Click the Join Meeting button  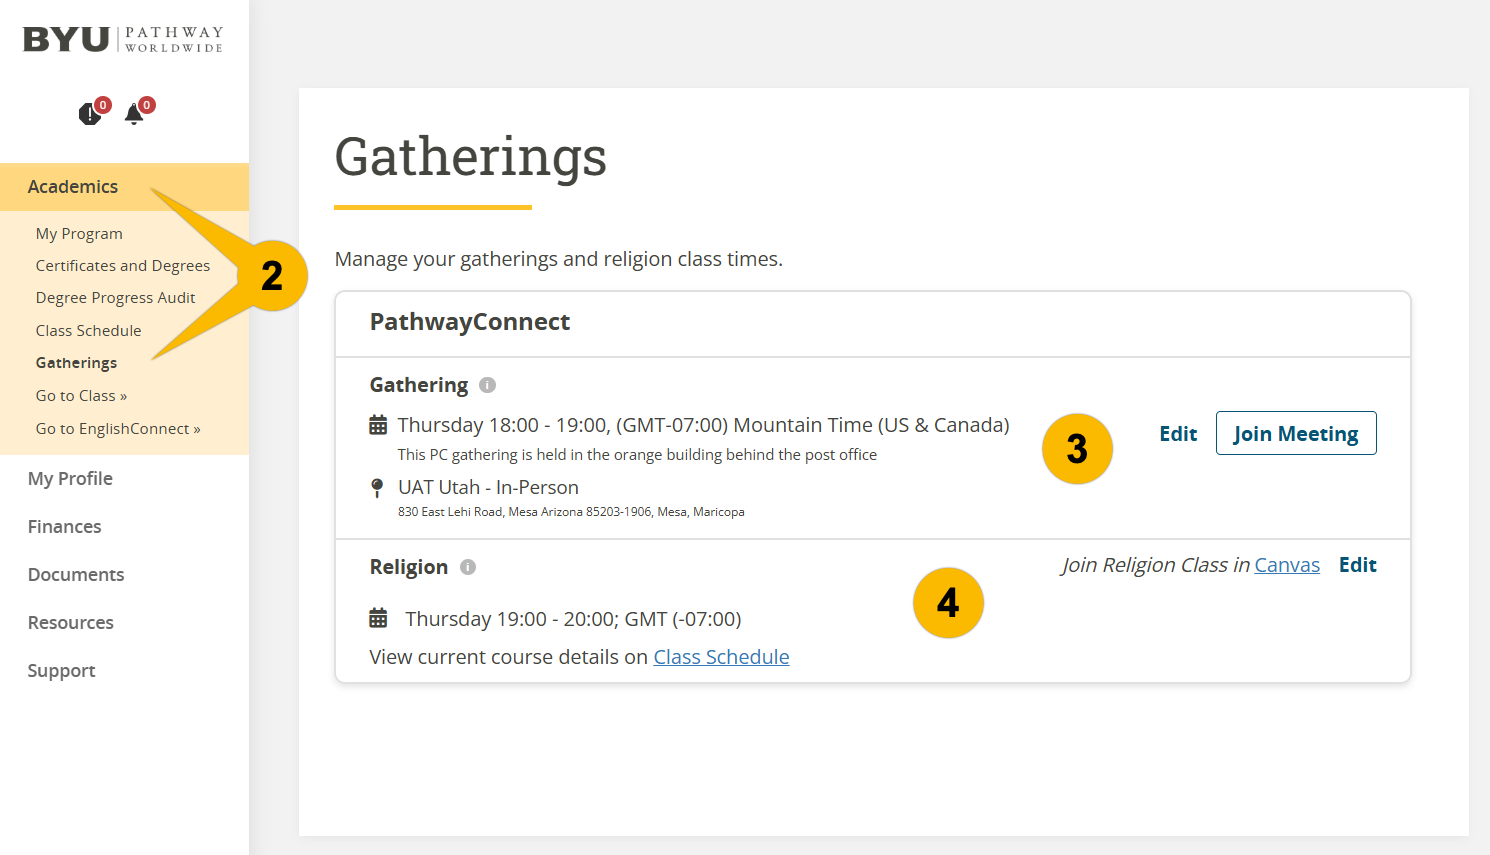(x=1296, y=434)
